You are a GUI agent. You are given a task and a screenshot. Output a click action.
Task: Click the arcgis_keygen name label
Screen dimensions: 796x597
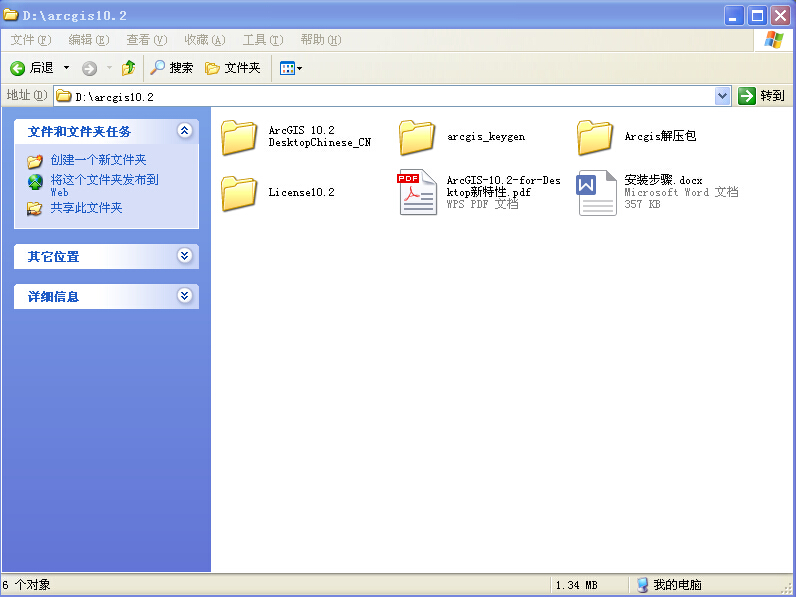pos(486,137)
